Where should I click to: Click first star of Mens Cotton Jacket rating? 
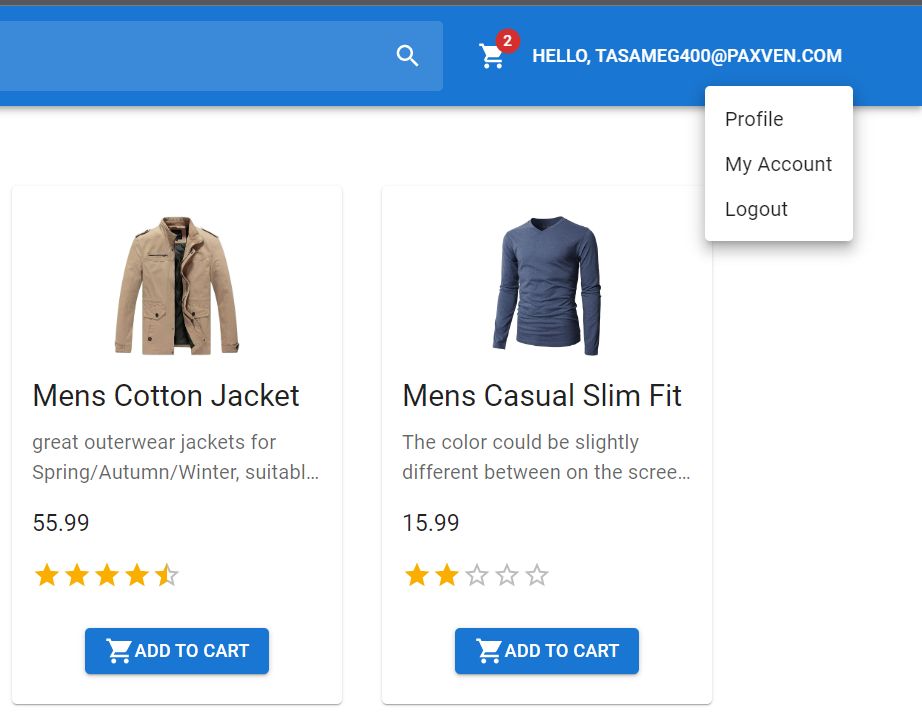tap(46, 575)
